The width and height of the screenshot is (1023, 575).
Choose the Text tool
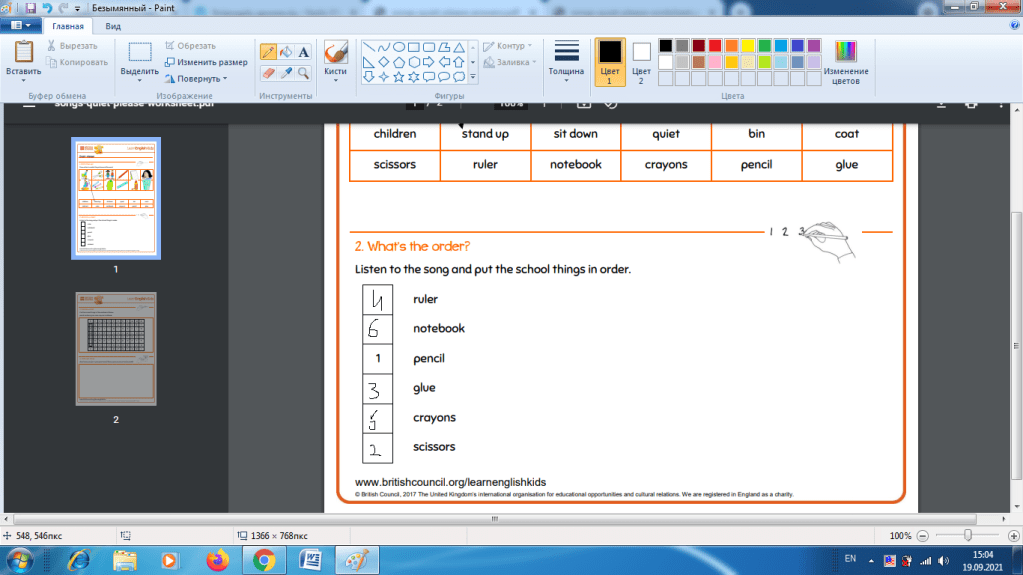(x=303, y=52)
